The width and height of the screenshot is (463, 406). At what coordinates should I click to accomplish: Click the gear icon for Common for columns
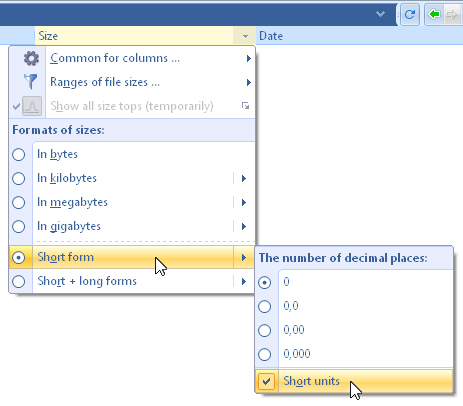click(x=31, y=58)
